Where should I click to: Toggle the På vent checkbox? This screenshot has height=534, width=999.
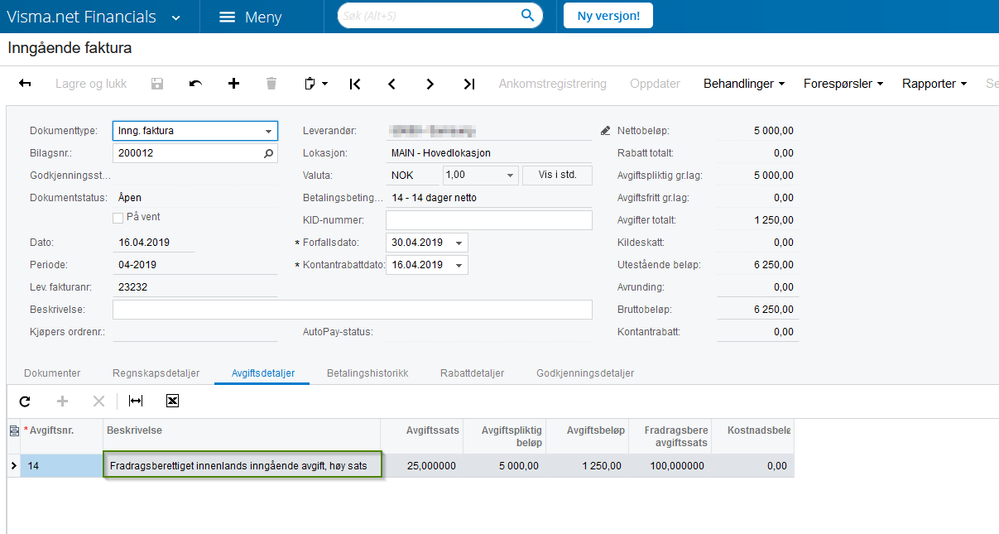pos(118,218)
